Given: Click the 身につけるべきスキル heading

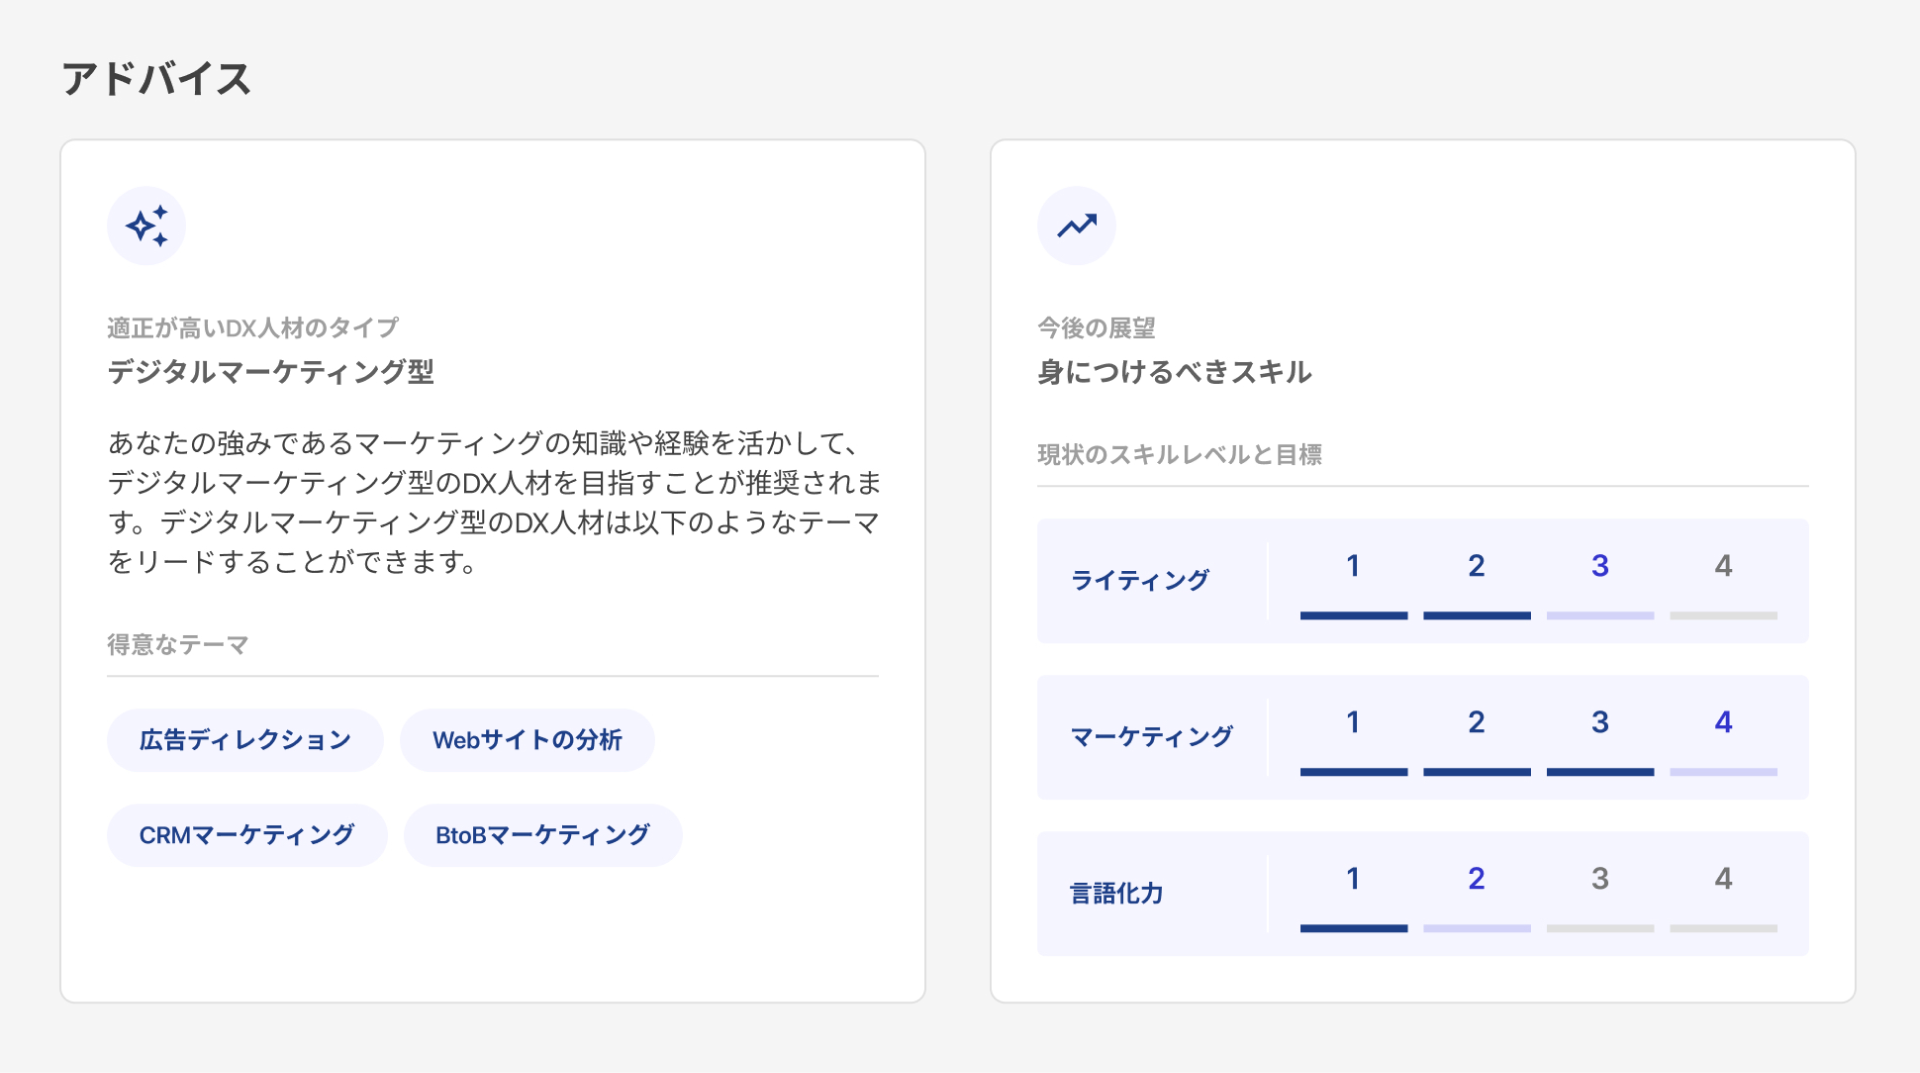Looking at the screenshot, I should tap(1174, 372).
